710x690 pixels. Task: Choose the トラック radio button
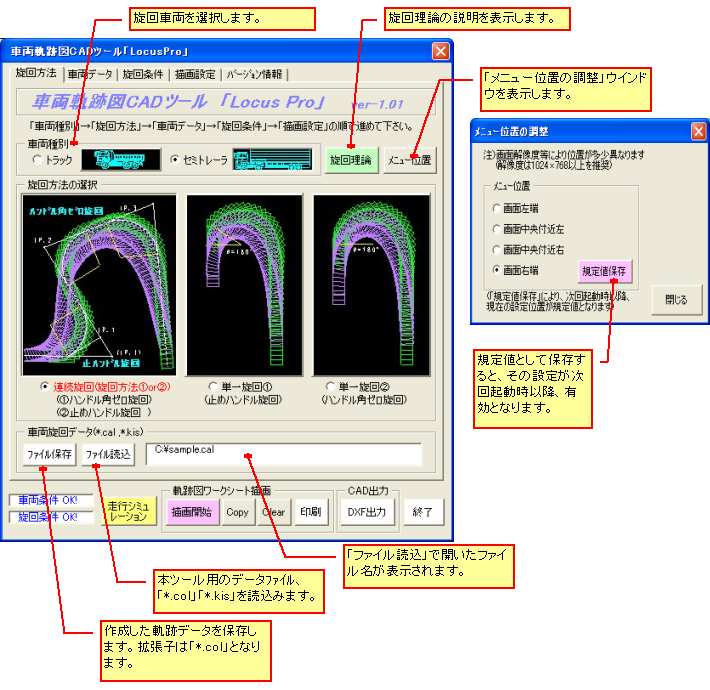coord(37,159)
